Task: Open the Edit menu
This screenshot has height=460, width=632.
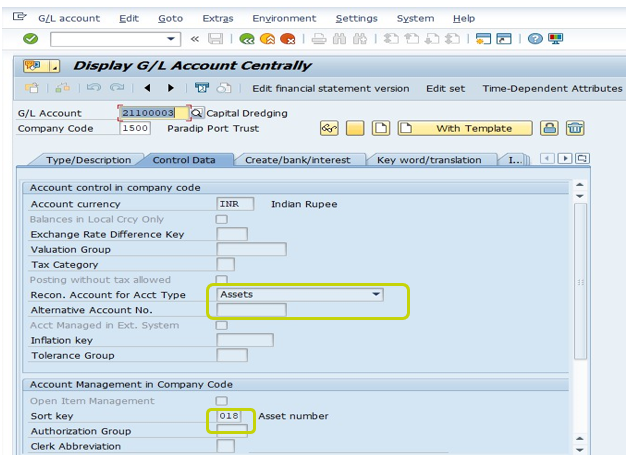Action: (x=129, y=19)
